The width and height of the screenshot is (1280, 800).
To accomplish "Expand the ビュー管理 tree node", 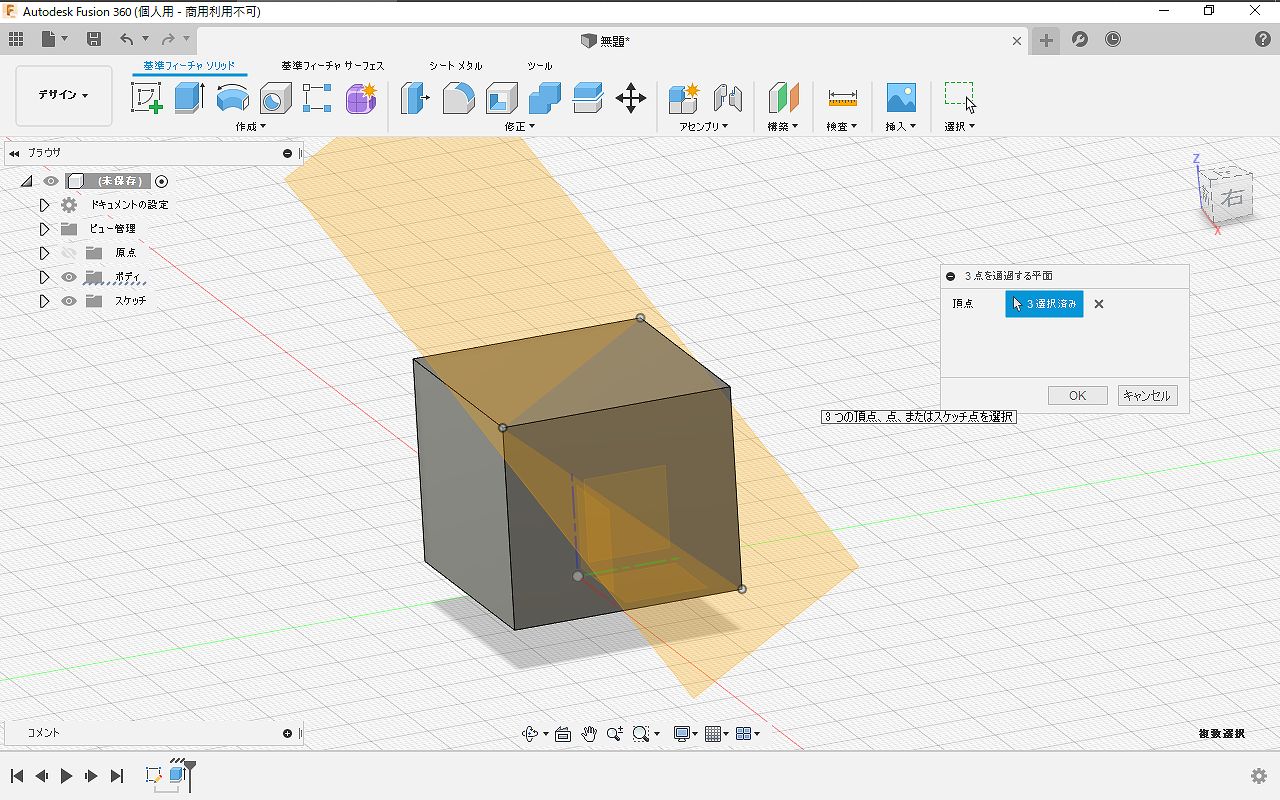I will (x=44, y=229).
